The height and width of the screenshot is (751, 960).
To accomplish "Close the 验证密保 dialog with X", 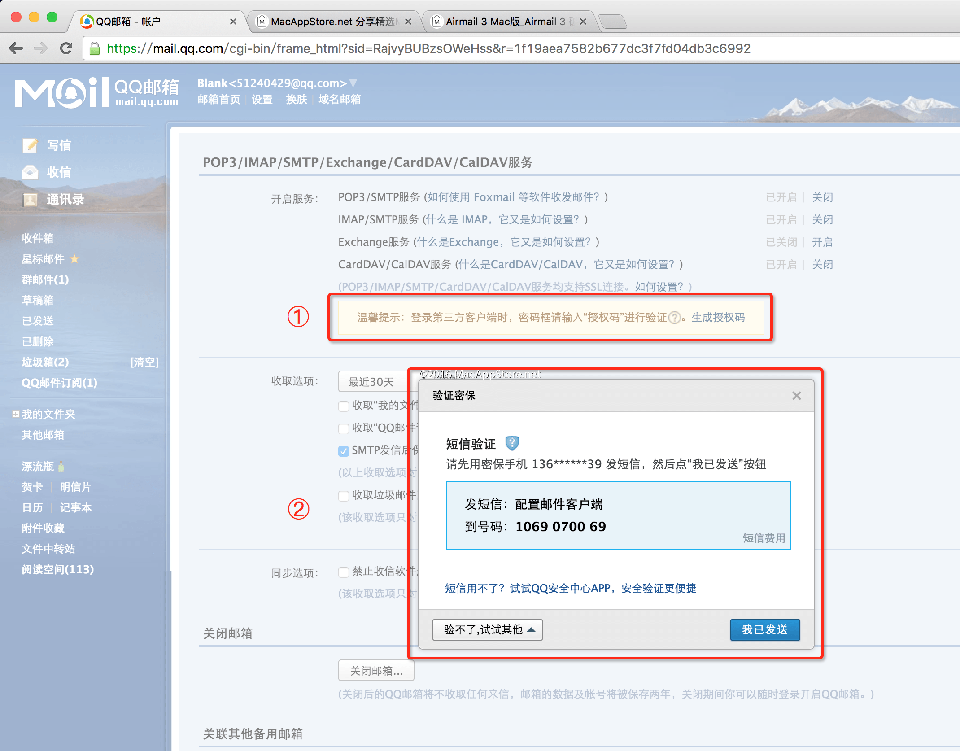I will pos(796,396).
